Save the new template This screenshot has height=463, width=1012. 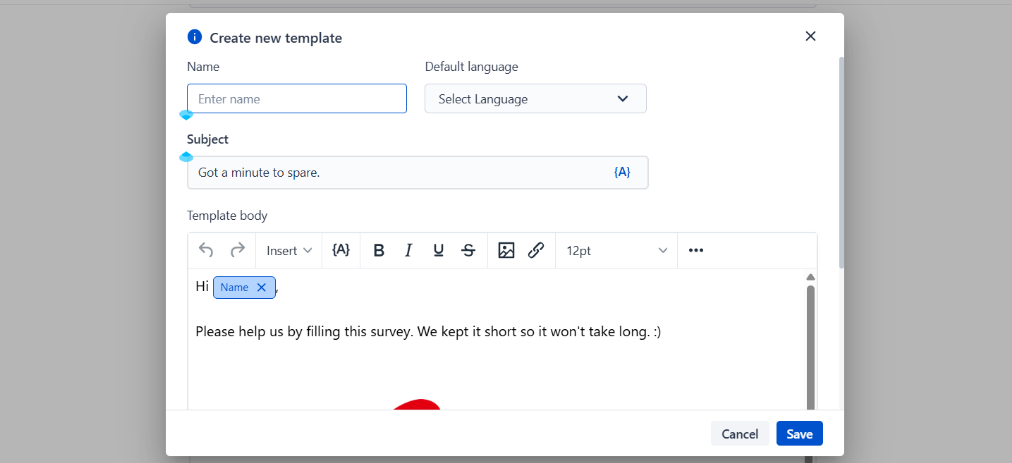799,434
